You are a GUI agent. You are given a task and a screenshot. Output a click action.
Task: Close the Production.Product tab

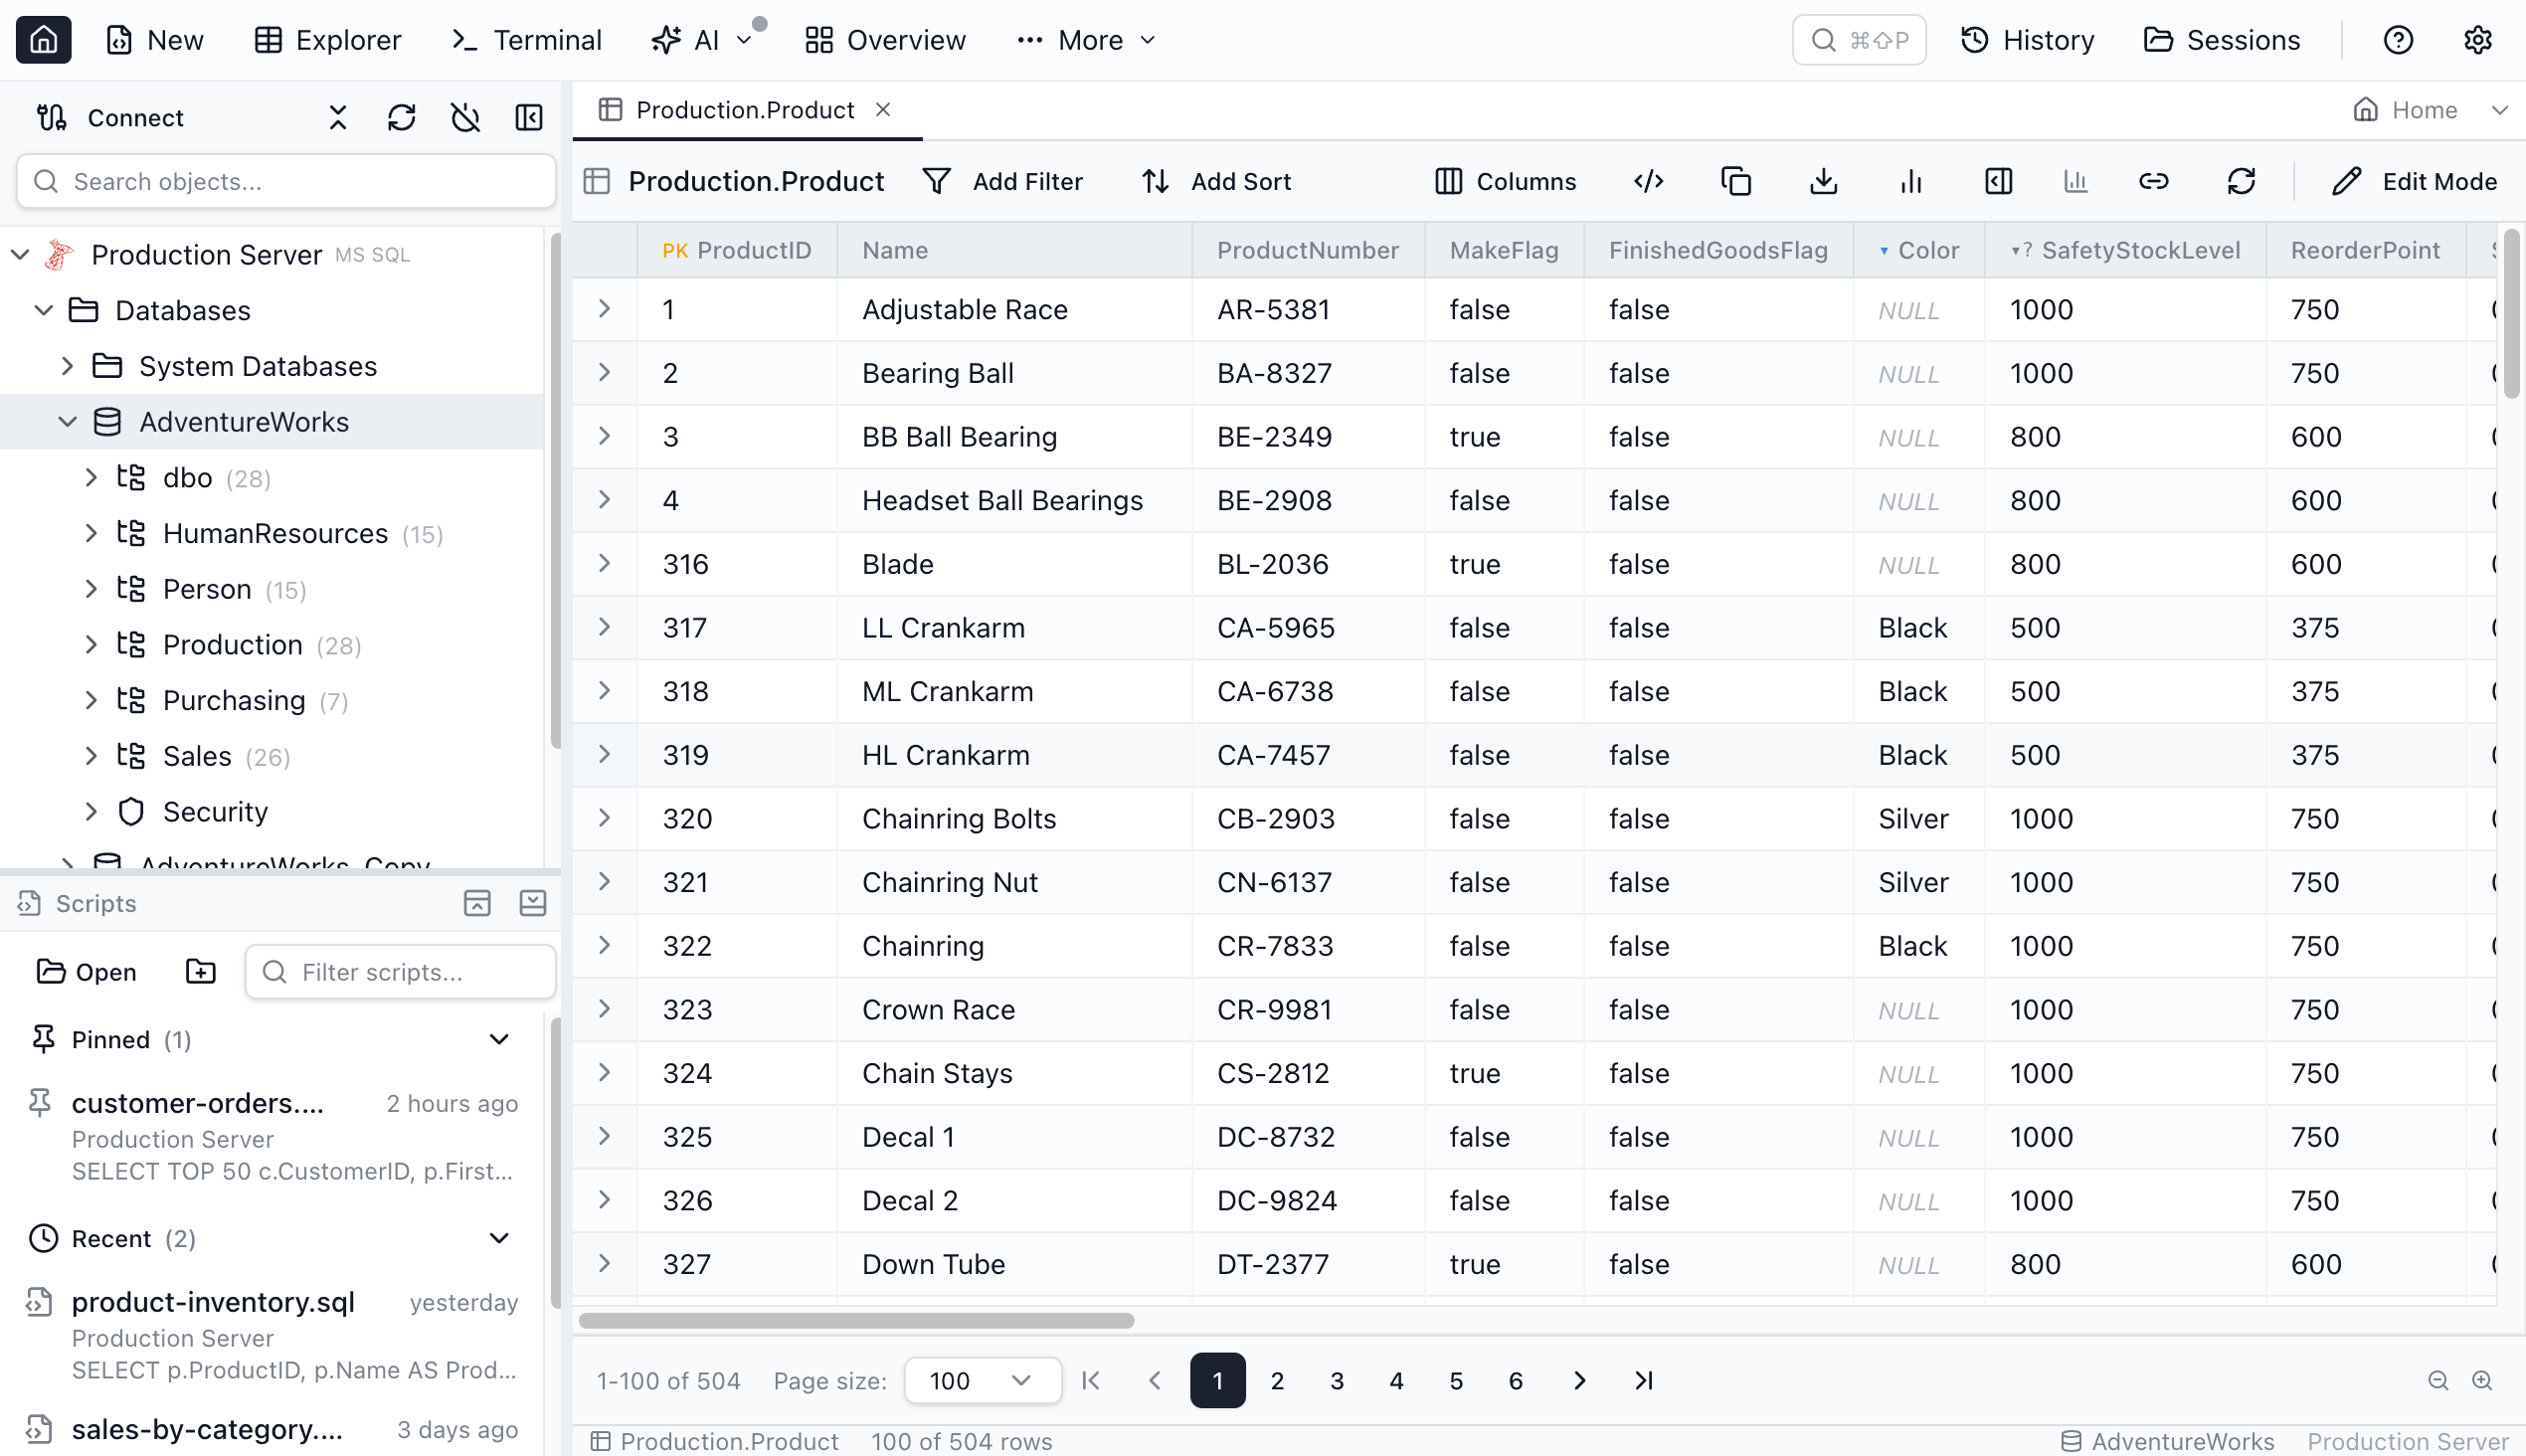click(x=882, y=109)
